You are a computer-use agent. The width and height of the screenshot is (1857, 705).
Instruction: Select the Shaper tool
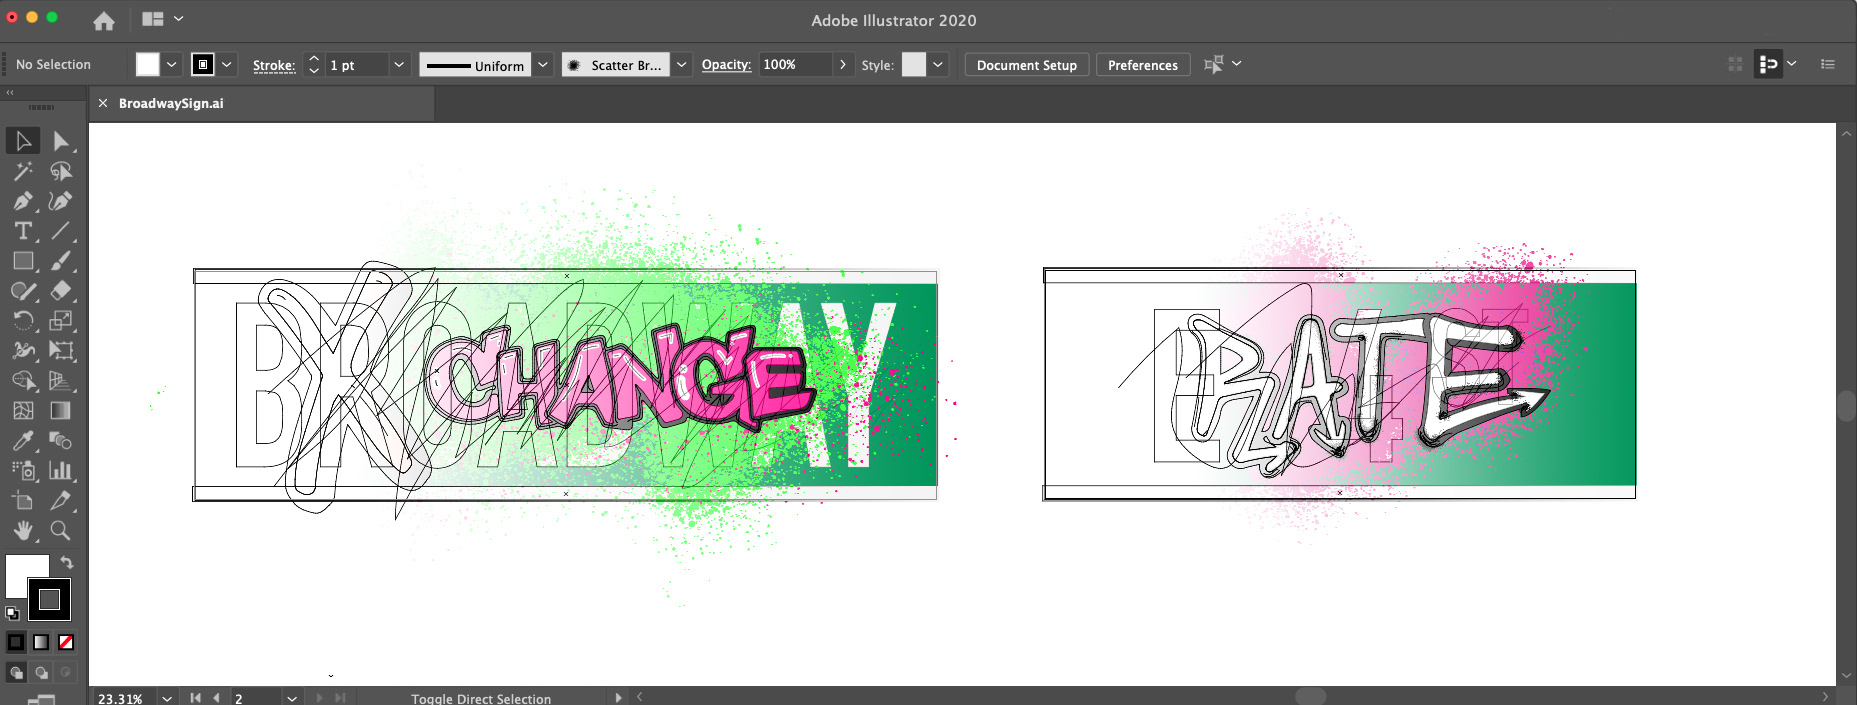pos(23,291)
